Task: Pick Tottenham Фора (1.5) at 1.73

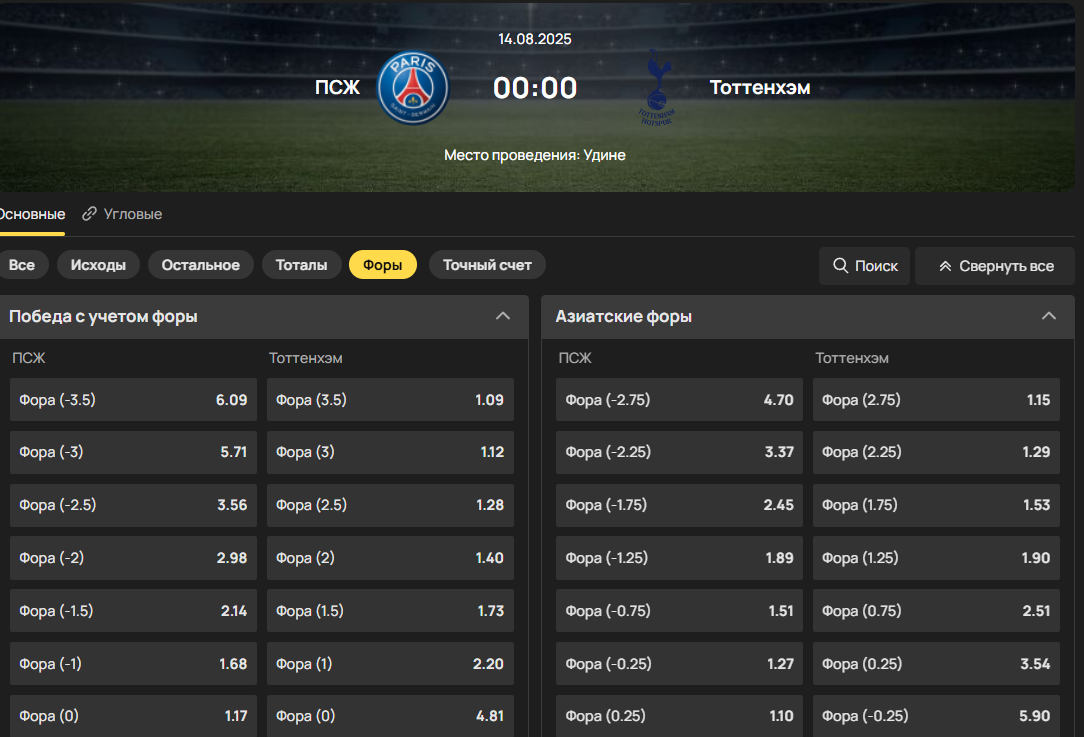Action: pos(390,610)
